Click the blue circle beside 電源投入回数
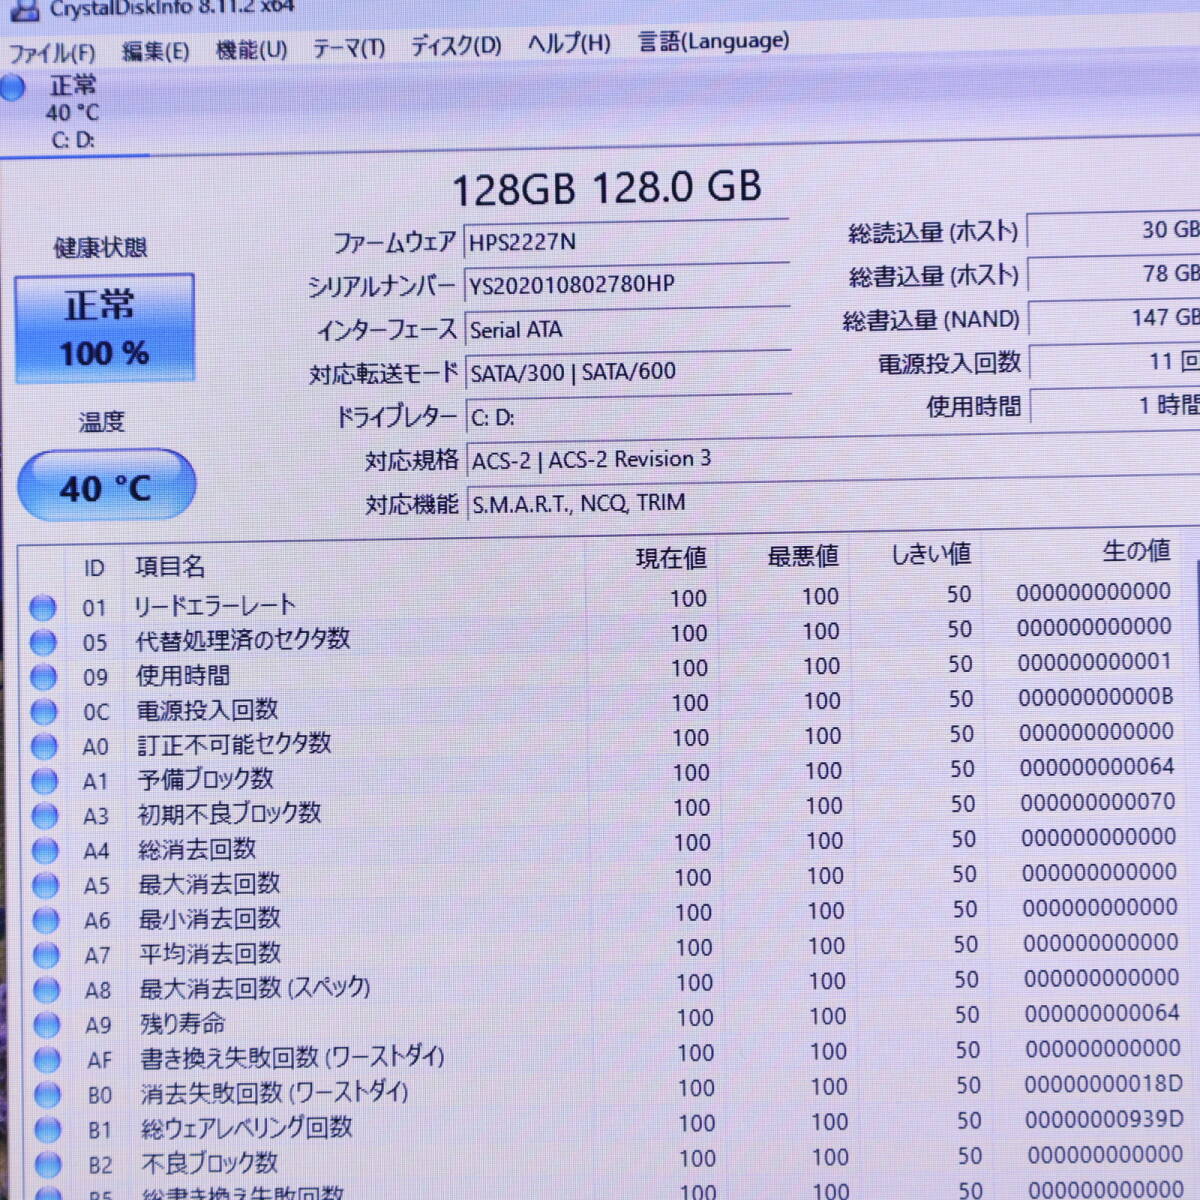The width and height of the screenshot is (1200, 1200). [43, 712]
